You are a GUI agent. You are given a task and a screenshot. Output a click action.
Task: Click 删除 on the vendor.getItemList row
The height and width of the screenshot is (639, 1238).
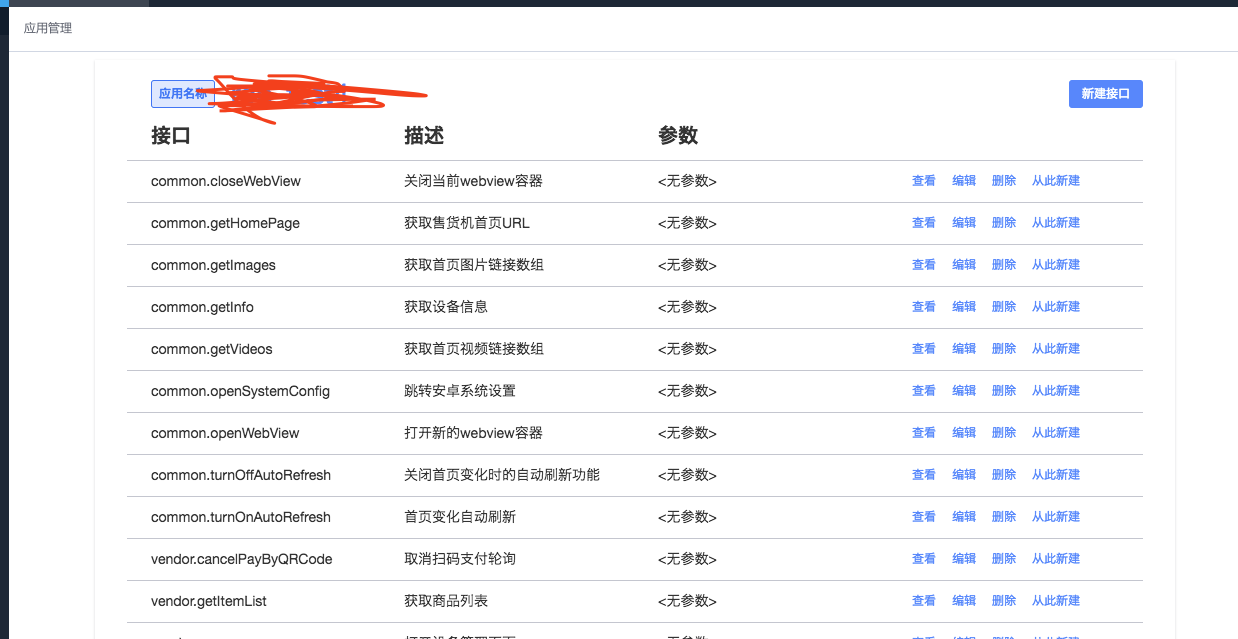(1004, 601)
